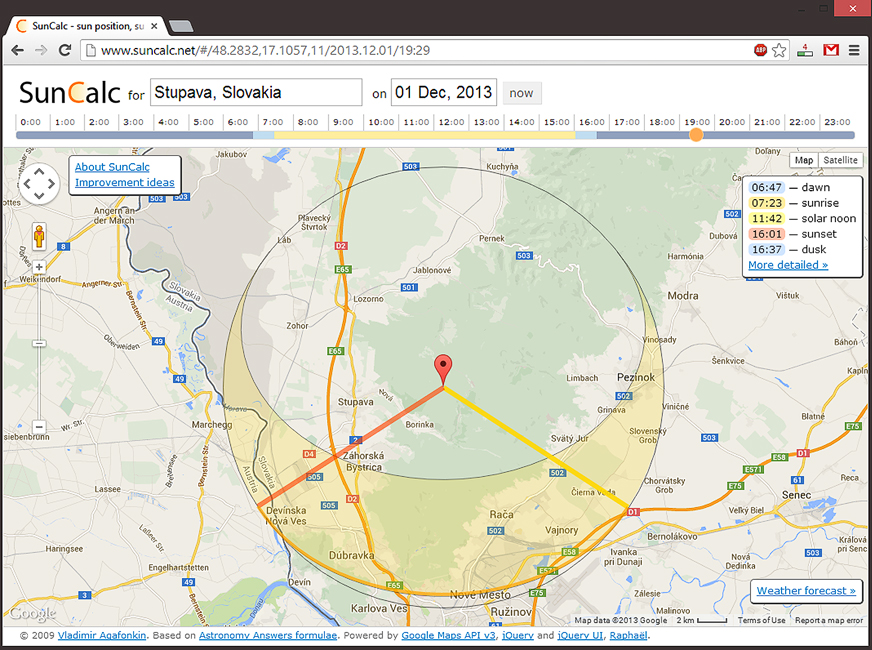
Task: Click the Stupava town label on the map
Action: pyautogui.click(x=355, y=401)
